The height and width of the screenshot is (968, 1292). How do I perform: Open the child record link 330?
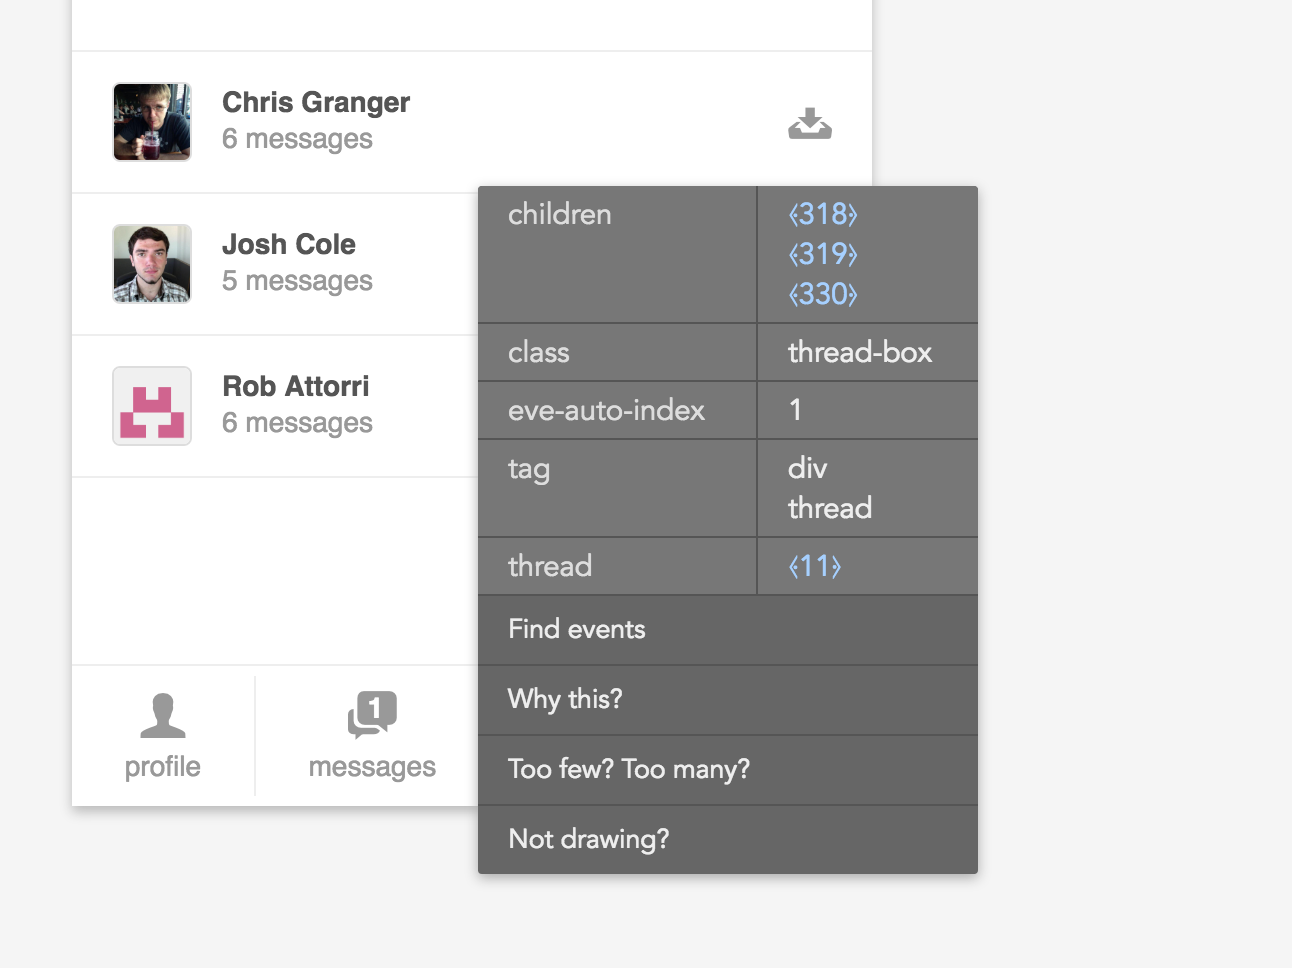click(x=823, y=294)
